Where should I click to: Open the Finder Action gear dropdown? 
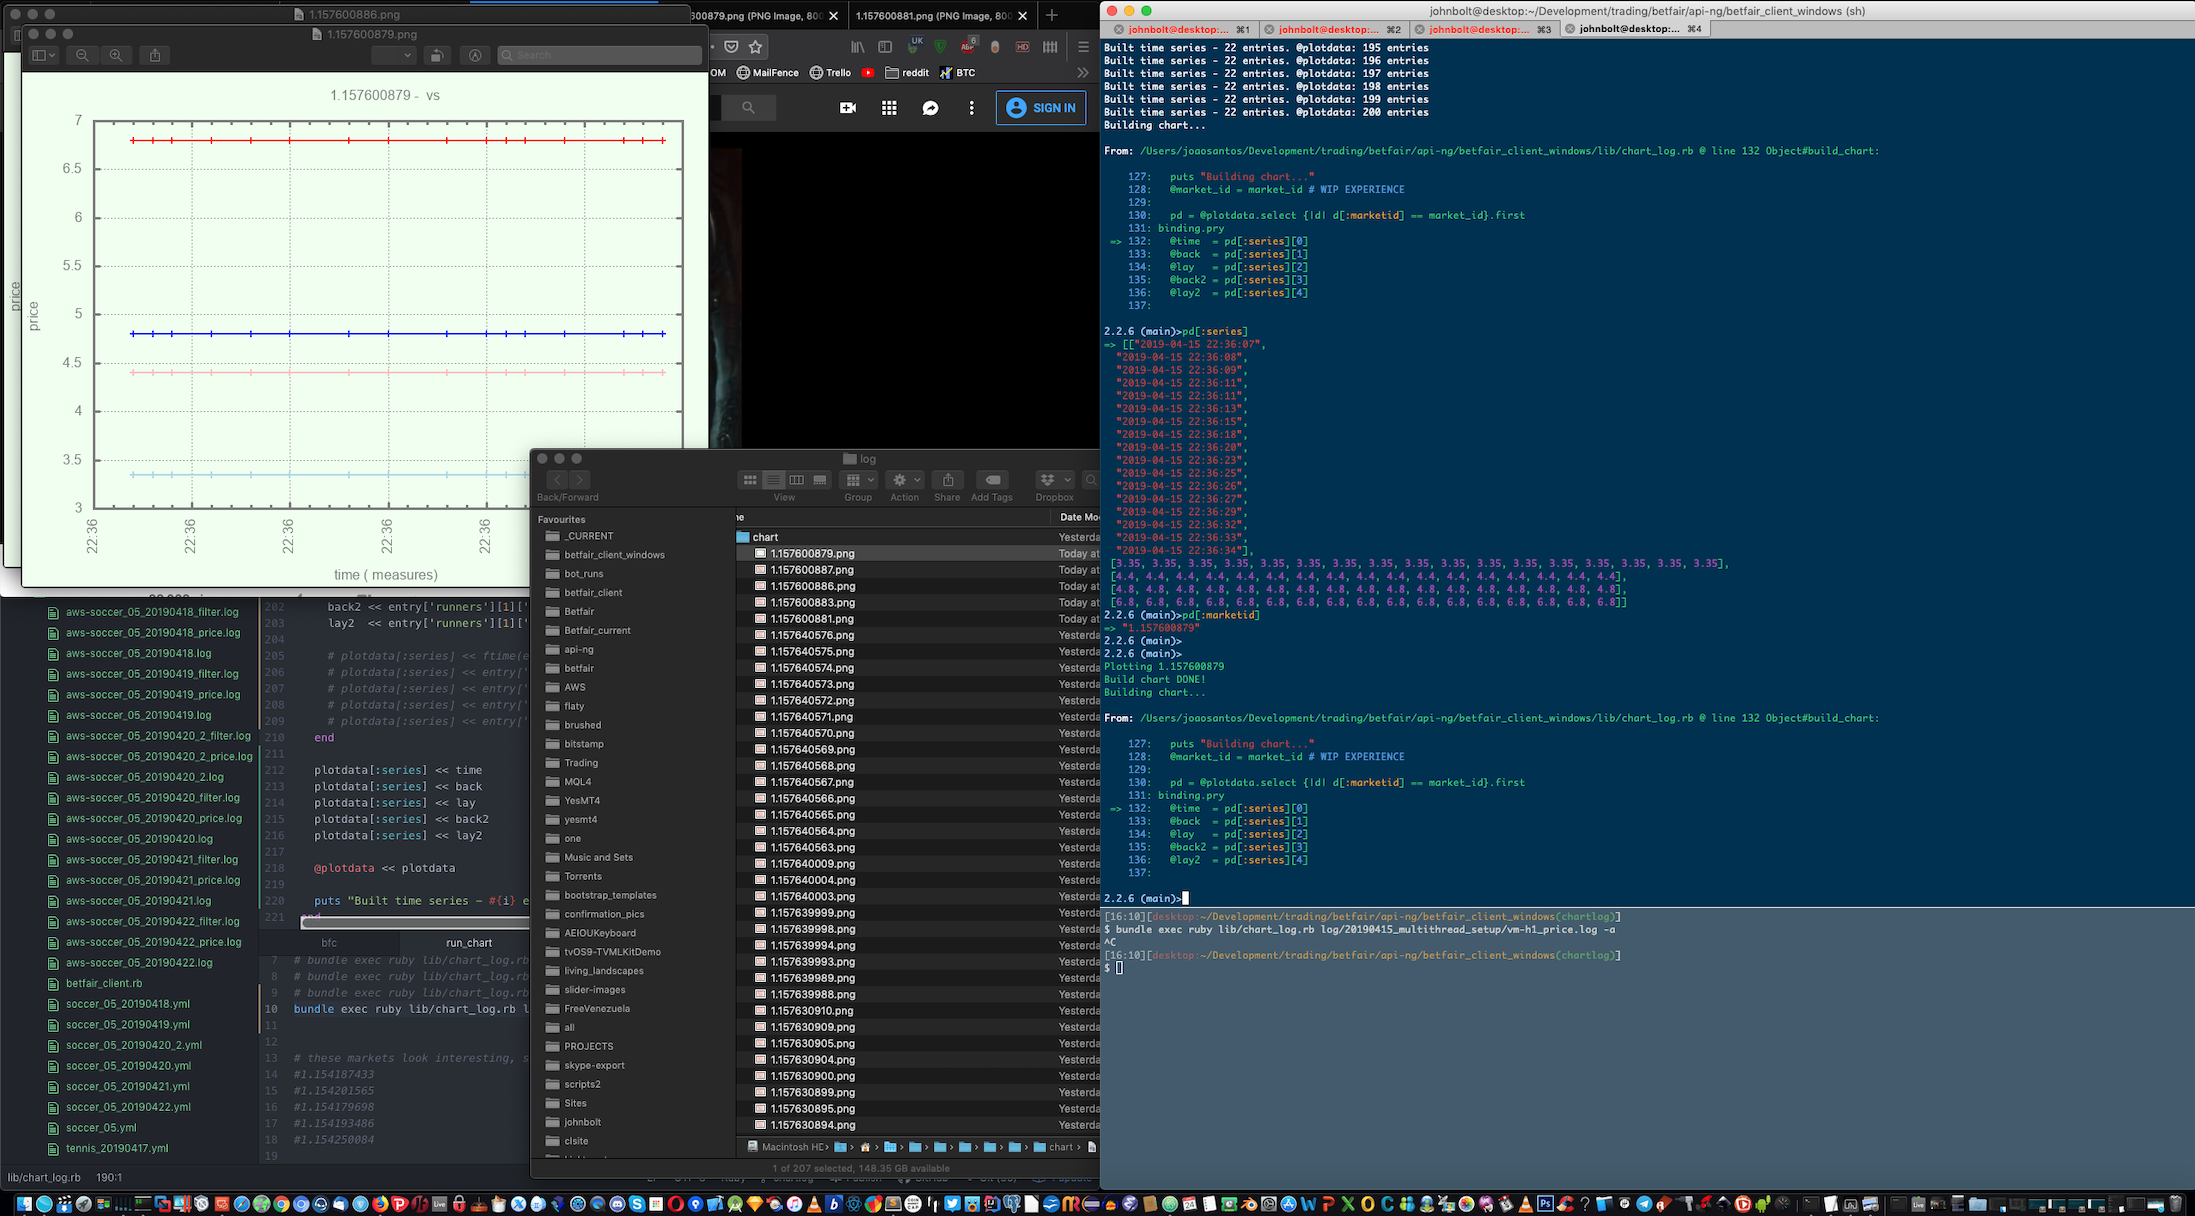(x=905, y=480)
